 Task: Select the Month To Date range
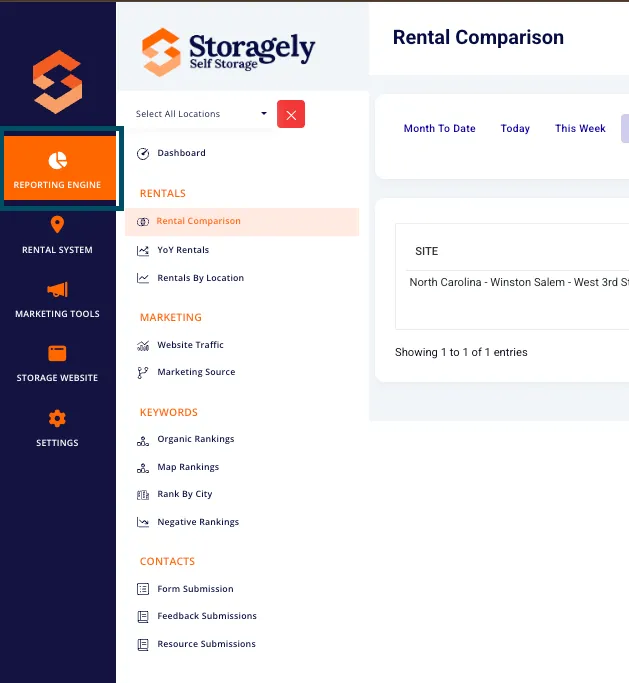[x=440, y=128]
